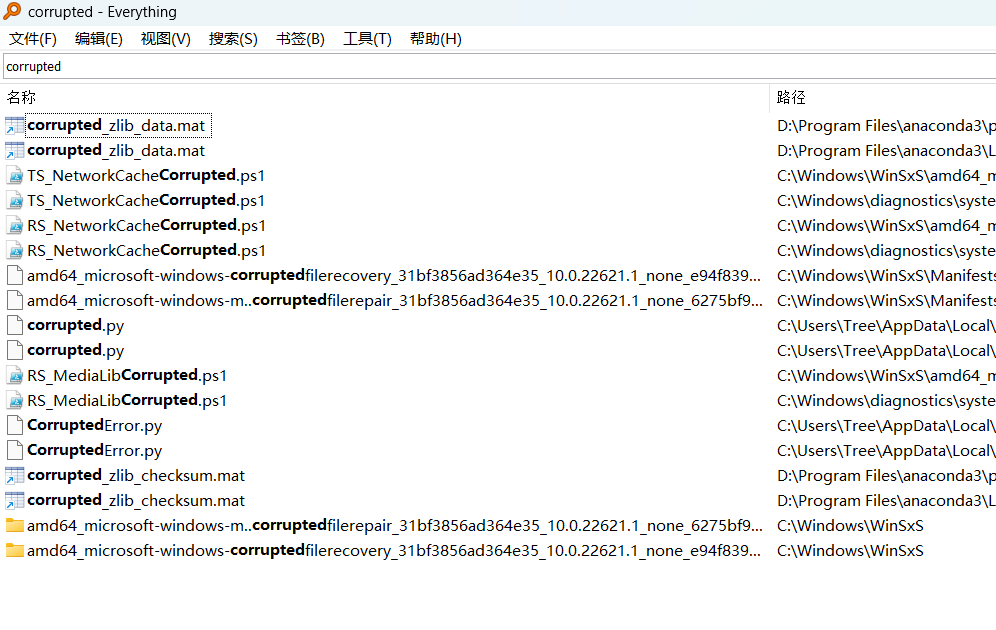Screen dimensions: 996x630
Task: Select RS_NetworkCacheCorrupted.ps1 name in diagnostics row
Action: point(147,251)
